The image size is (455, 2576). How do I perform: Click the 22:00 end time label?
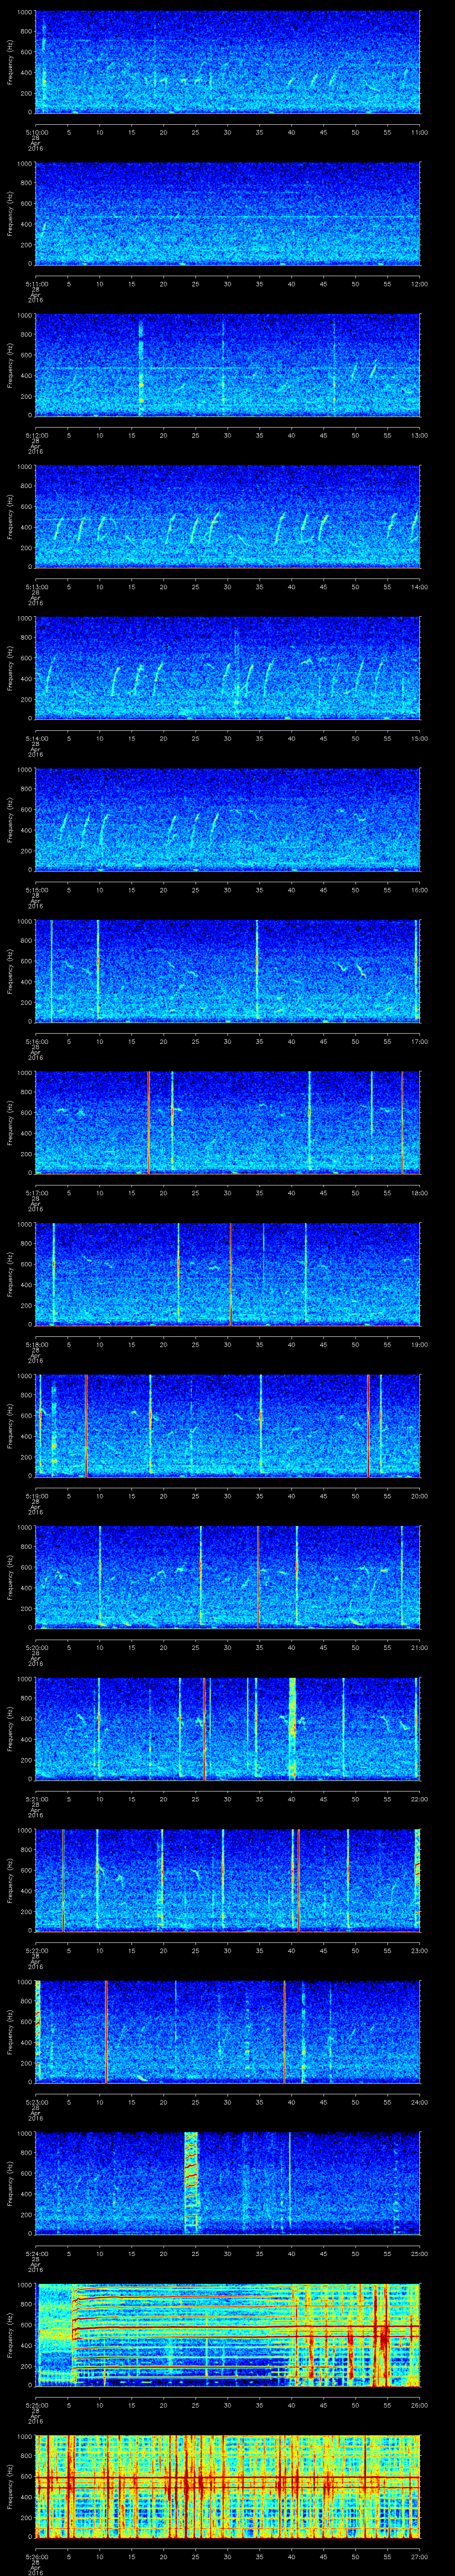419,1799
